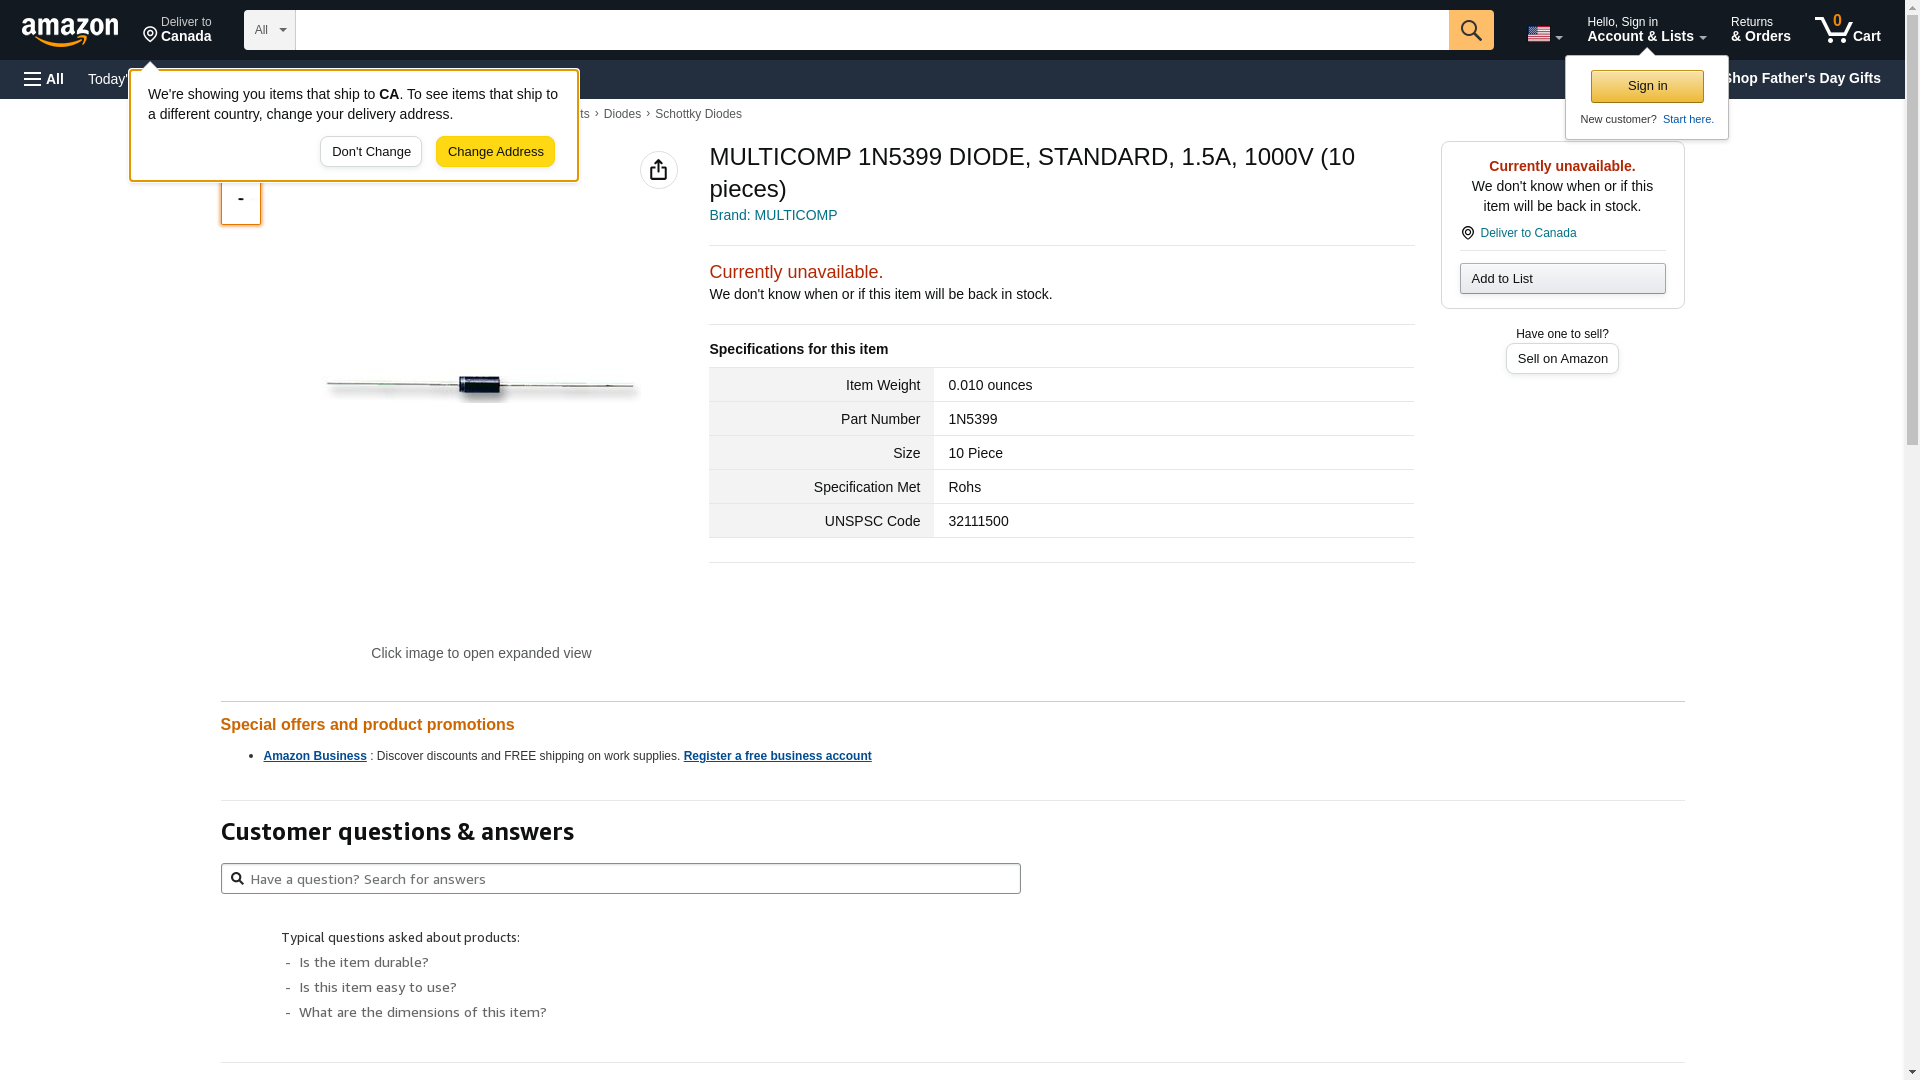The height and width of the screenshot is (1080, 1920).
Task: Click the Have a question search field
Action: click(620, 878)
